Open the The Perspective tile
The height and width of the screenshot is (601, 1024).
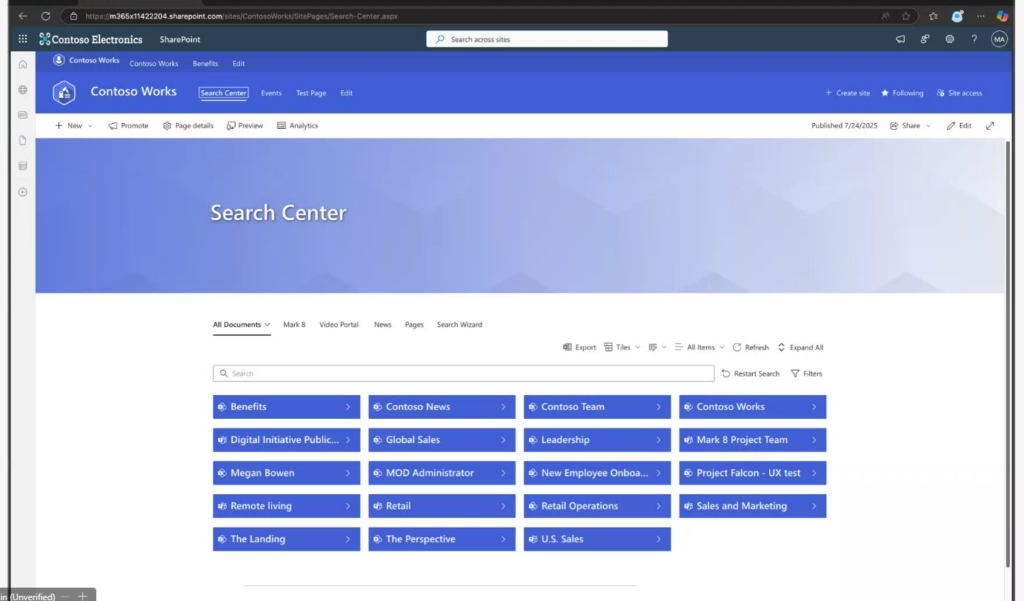(441, 540)
